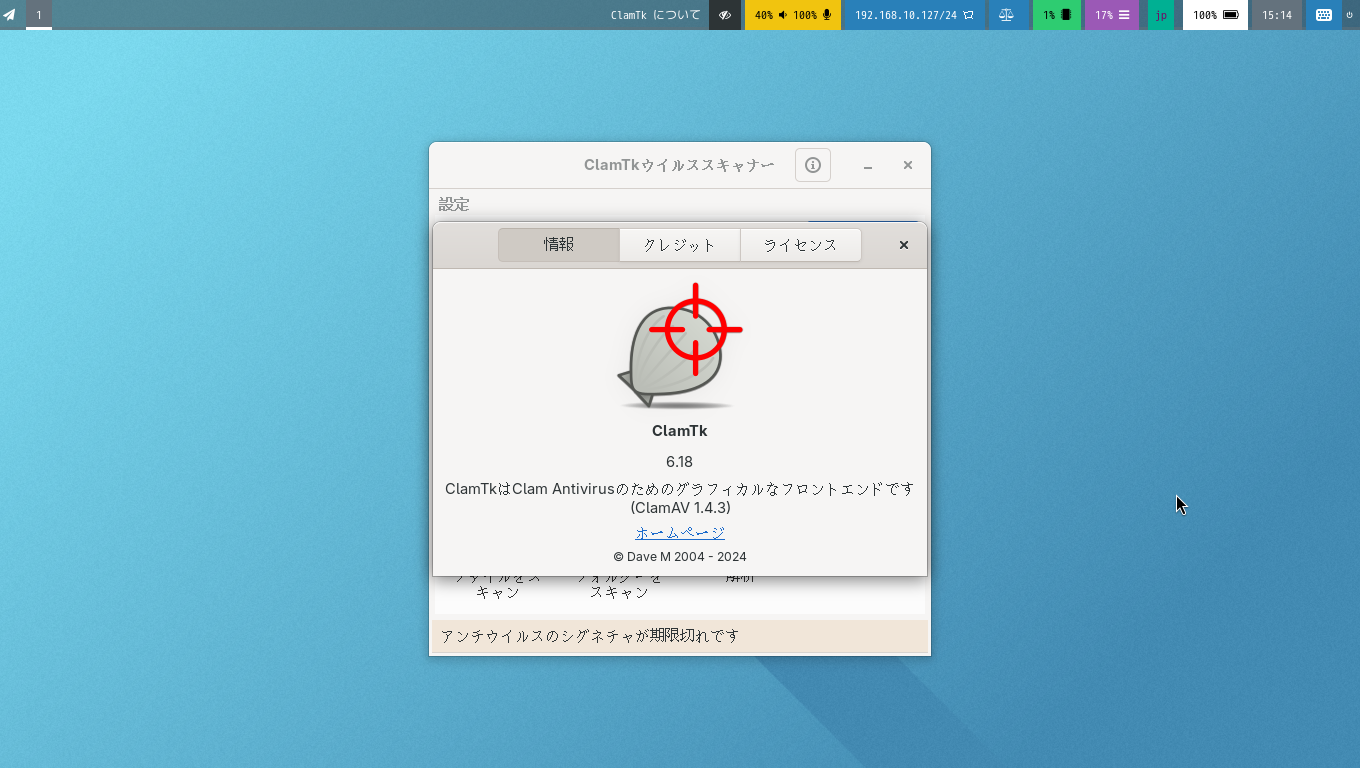Click the ClamTk clam logo image

click(x=680, y=346)
